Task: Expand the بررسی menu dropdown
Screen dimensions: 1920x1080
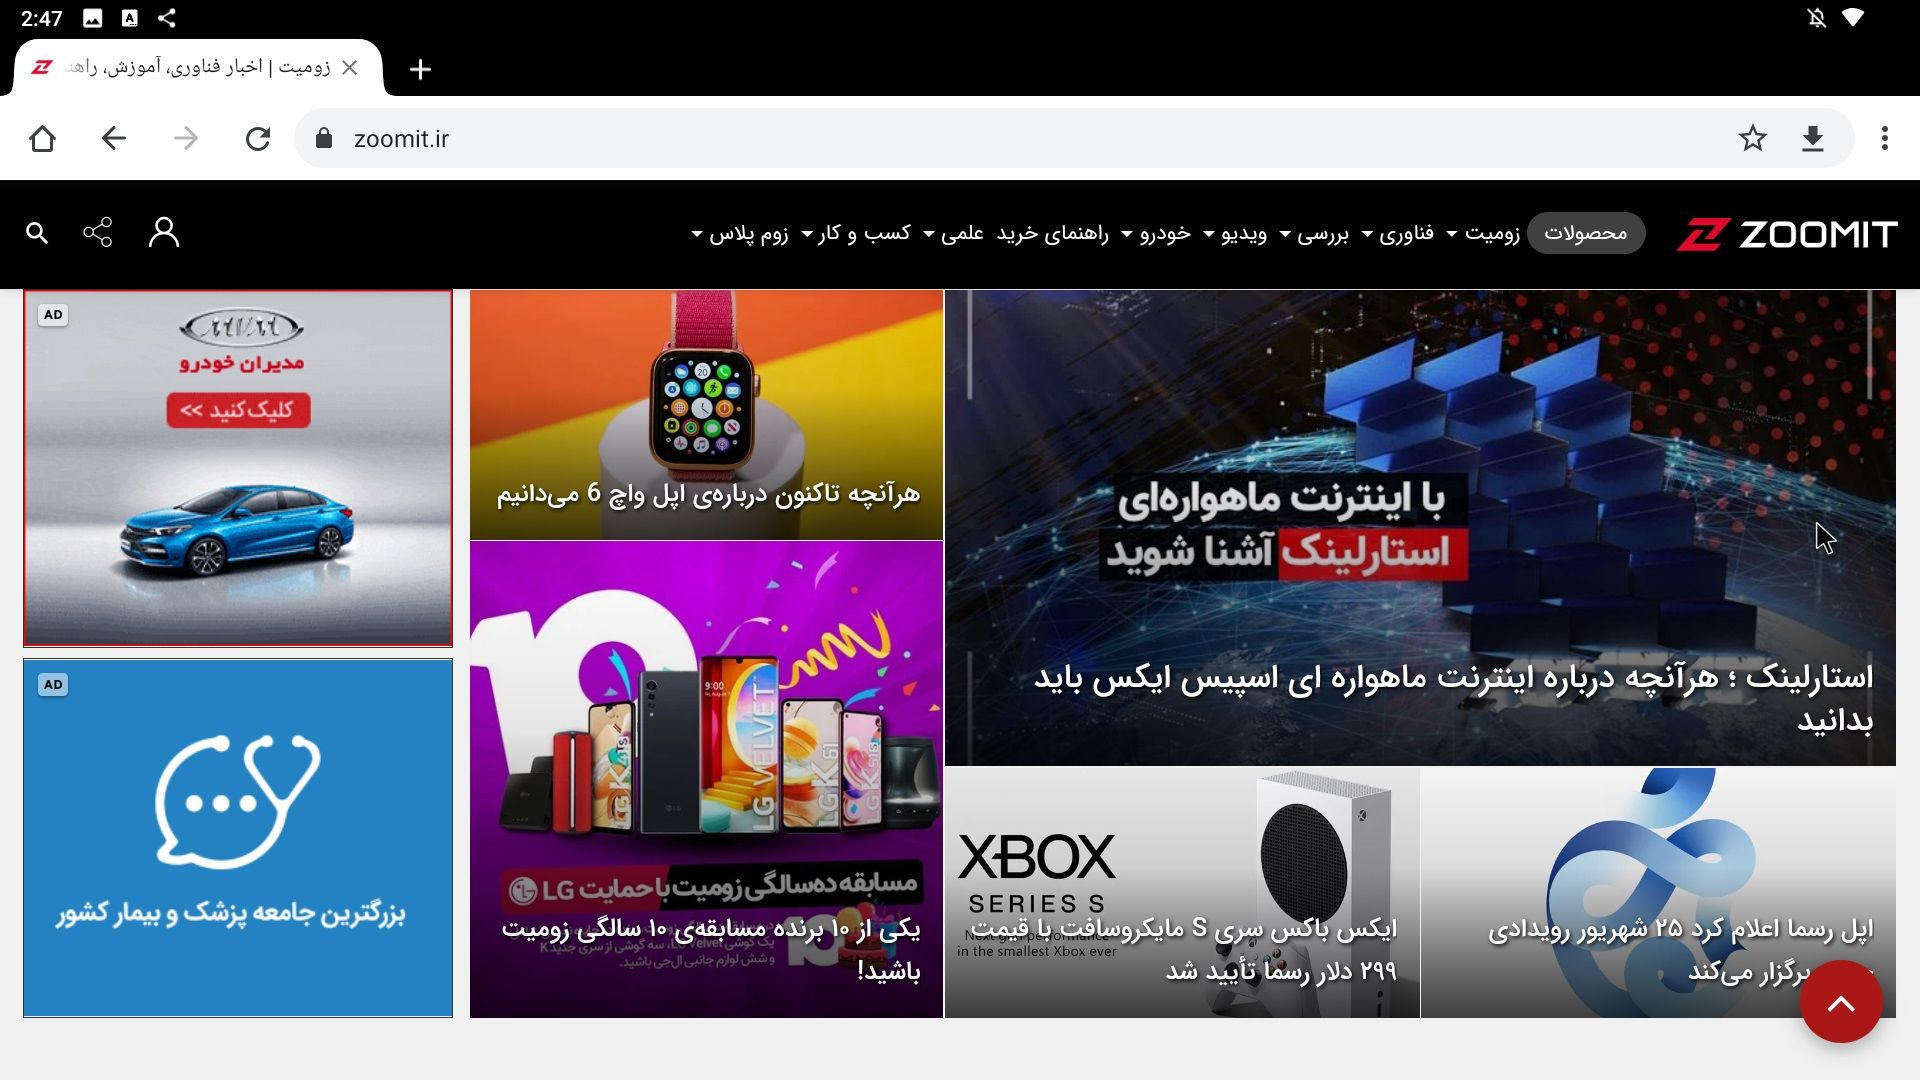Action: tap(1314, 233)
